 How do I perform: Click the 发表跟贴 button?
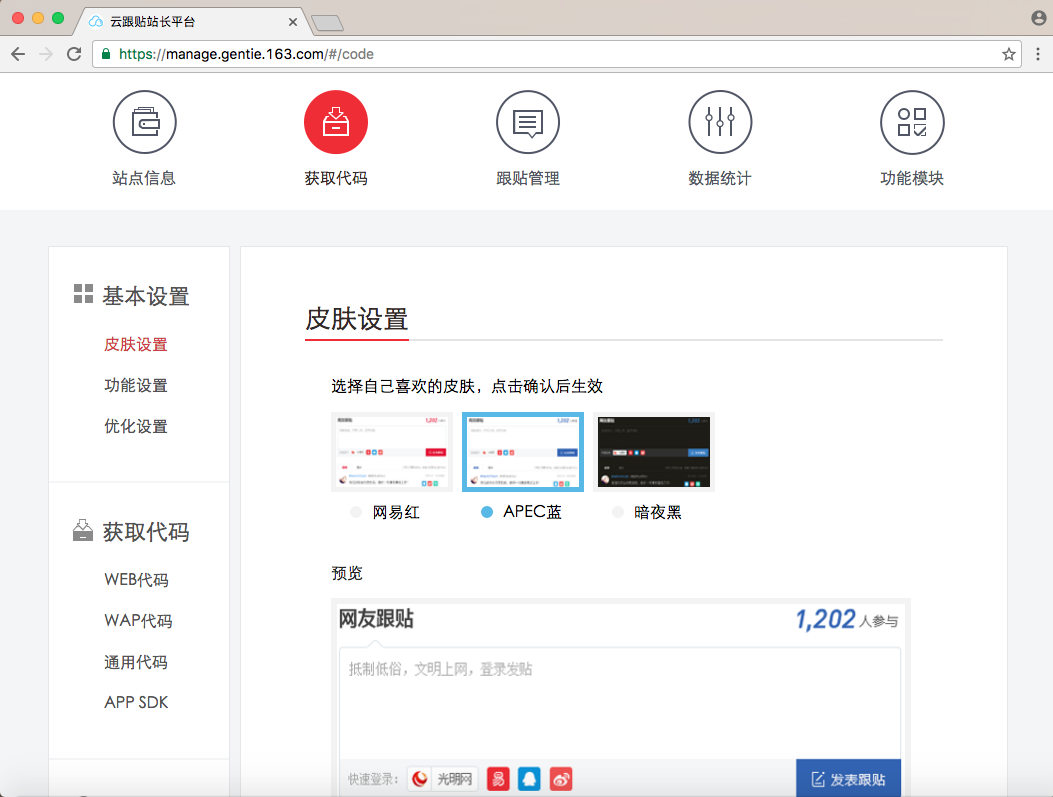[x=848, y=779]
